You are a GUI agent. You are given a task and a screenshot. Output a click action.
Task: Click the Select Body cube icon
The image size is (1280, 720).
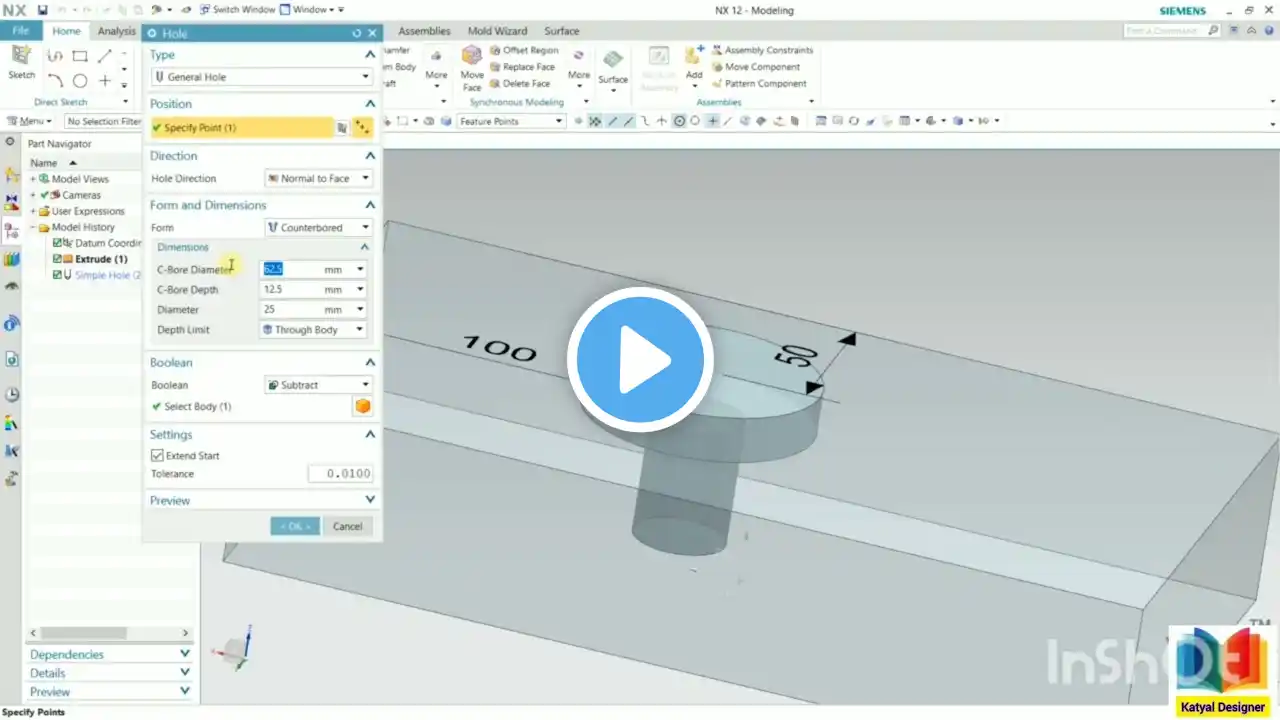(x=362, y=406)
